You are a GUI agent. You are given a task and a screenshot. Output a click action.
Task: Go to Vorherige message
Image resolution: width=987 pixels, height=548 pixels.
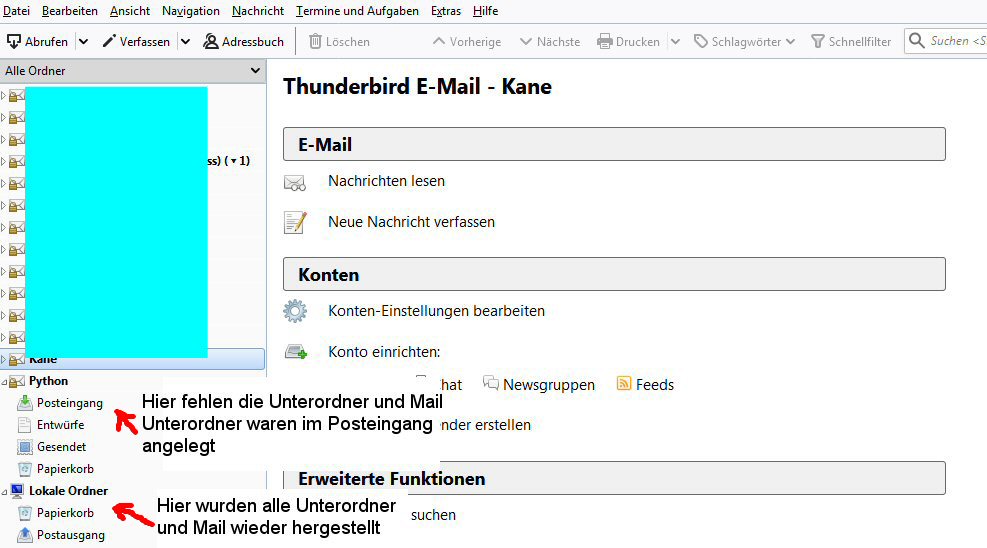coord(467,42)
